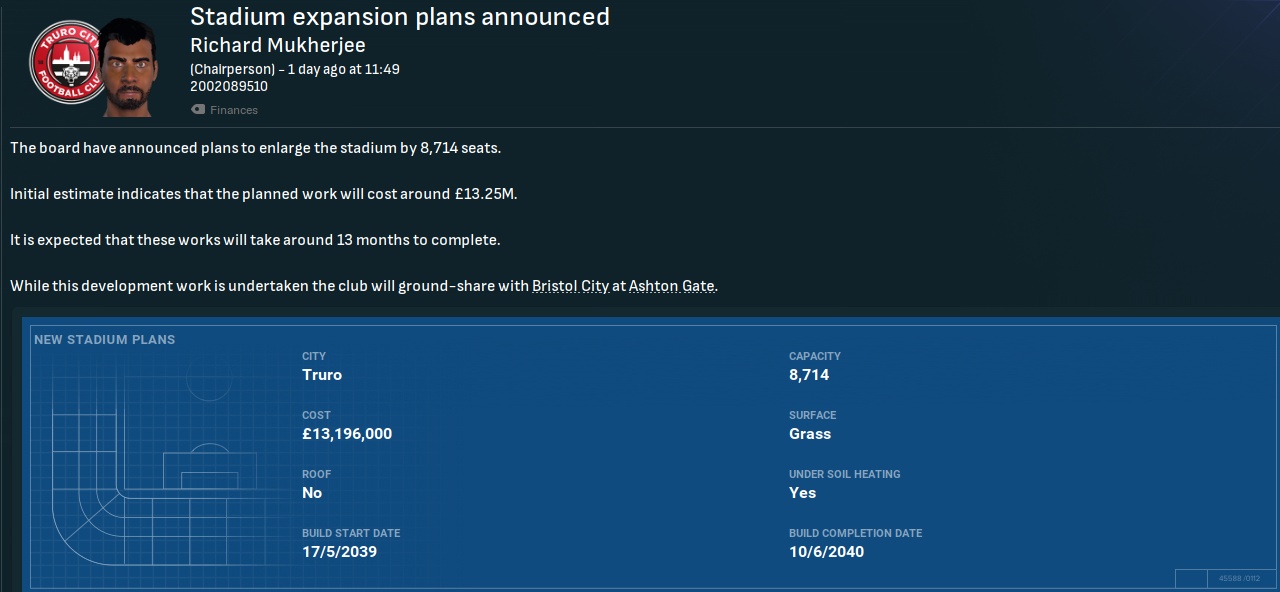Click the New Stadium Plans panel header
Image resolution: width=1280 pixels, height=592 pixels.
105,340
